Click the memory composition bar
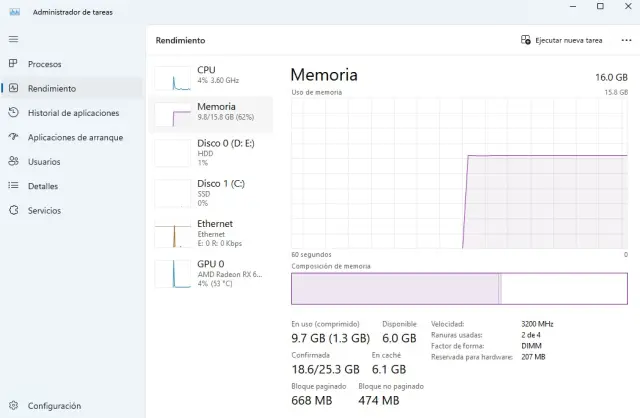The image size is (640, 418). [459, 288]
